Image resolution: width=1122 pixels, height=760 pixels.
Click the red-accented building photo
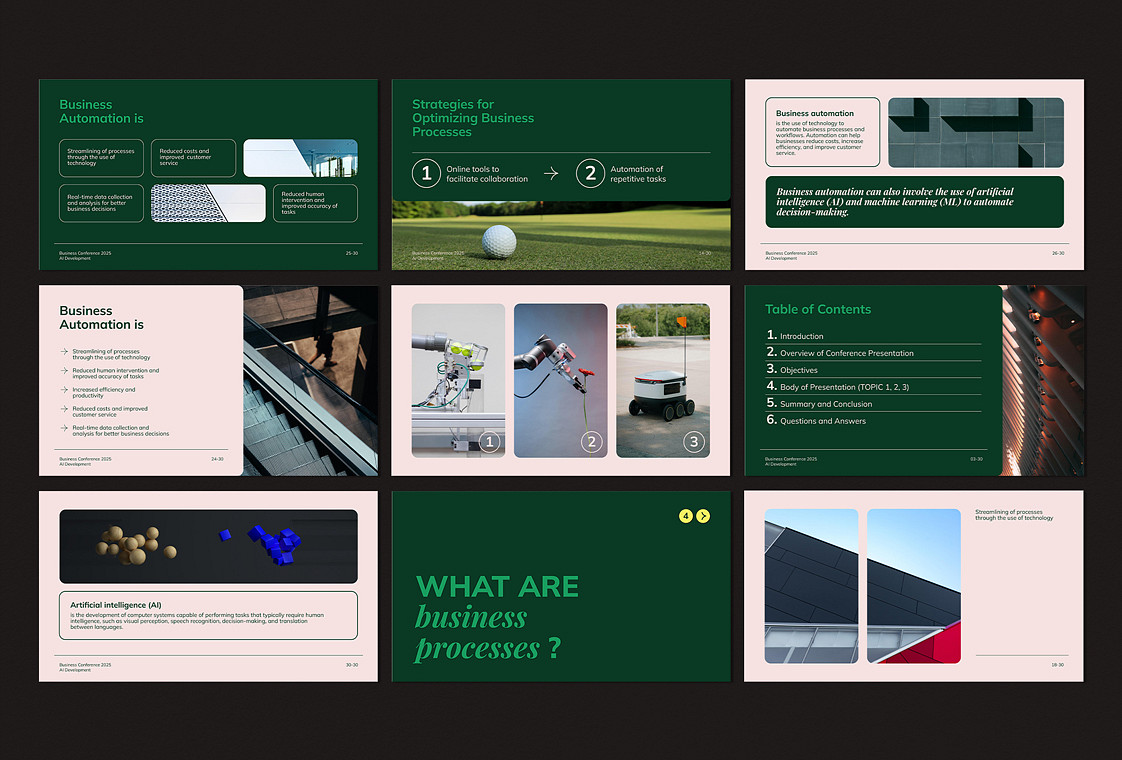click(x=913, y=585)
